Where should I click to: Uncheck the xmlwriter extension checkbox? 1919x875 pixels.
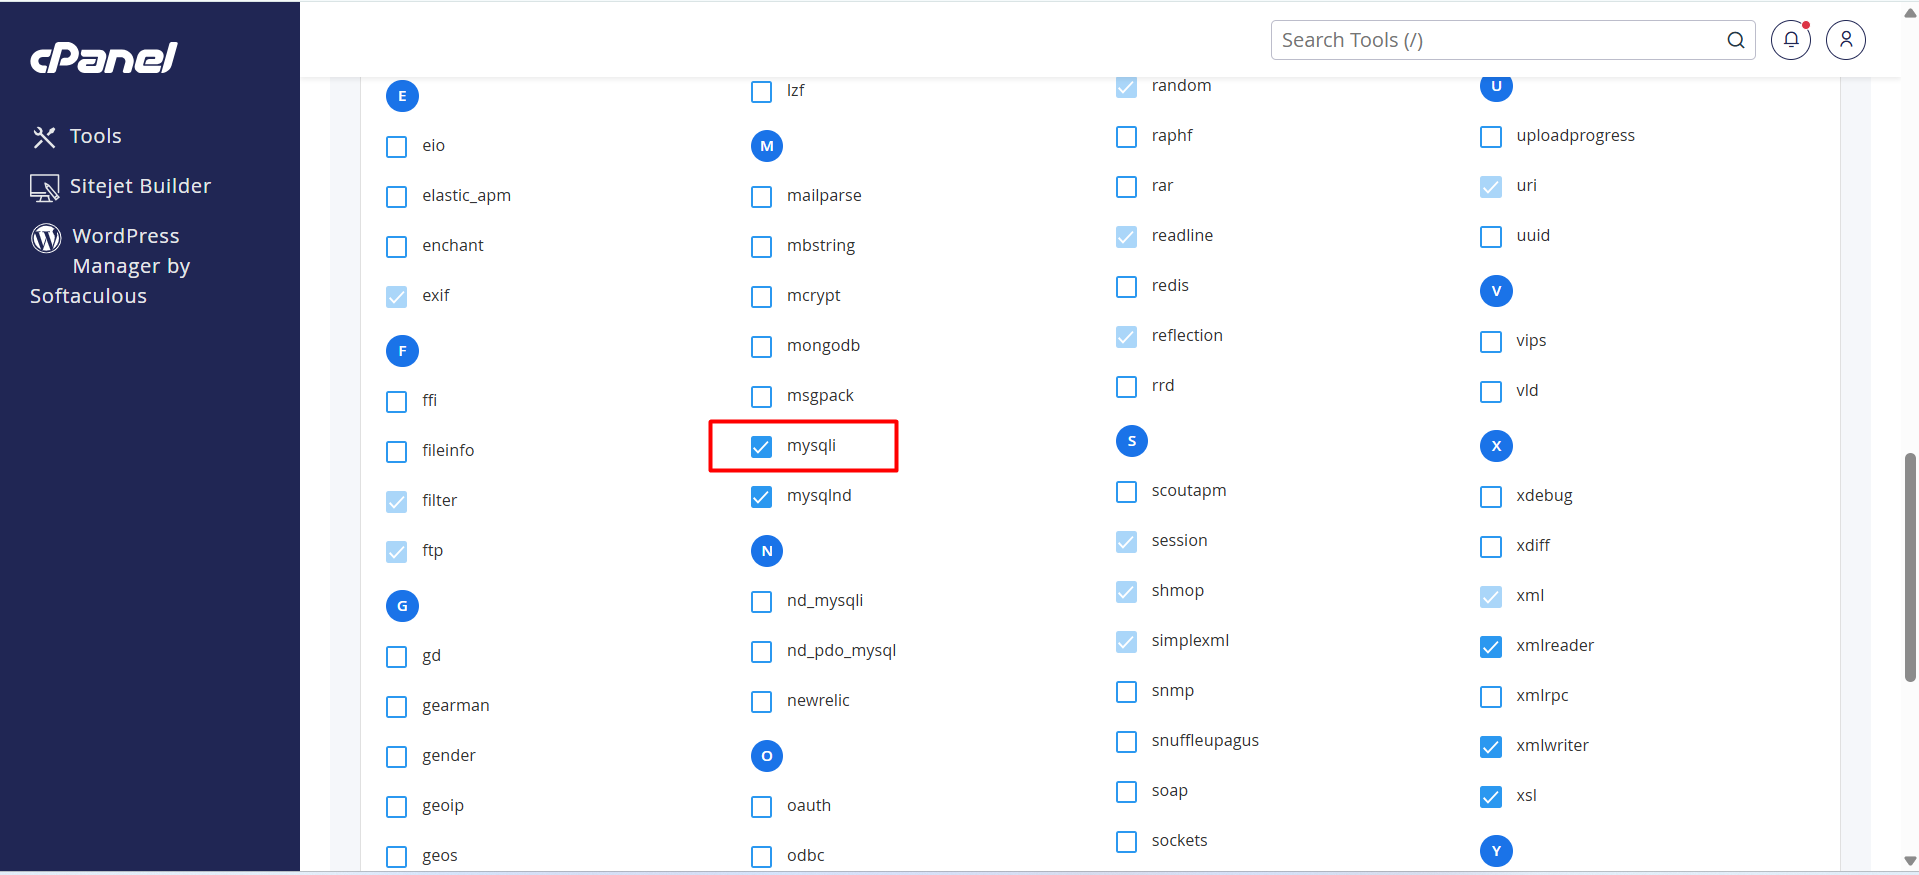1491,746
